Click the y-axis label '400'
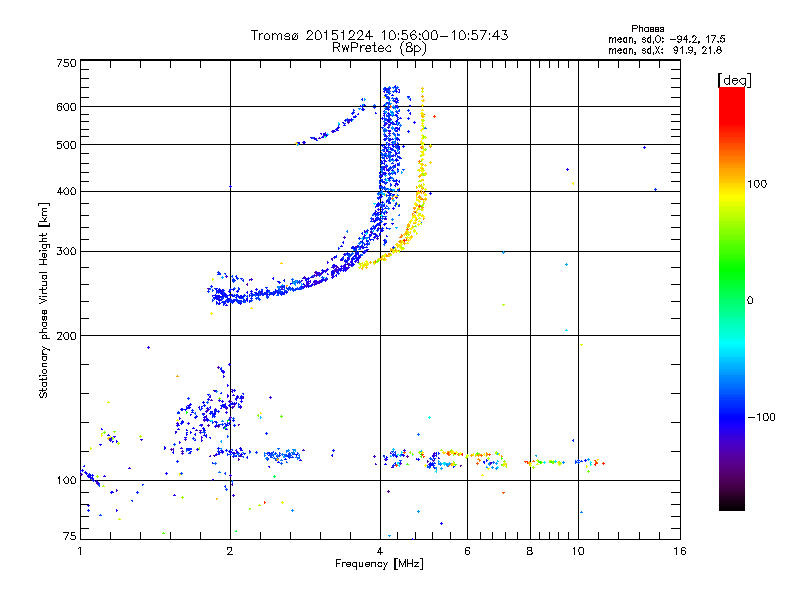Image resolution: width=800 pixels, height=600 pixels. tap(66, 192)
